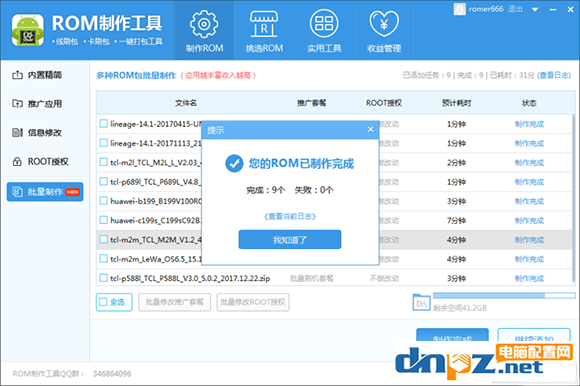Select 推广应用 in sidebar
The width and height of the screenshot is (580, 386).
point(45,104)
